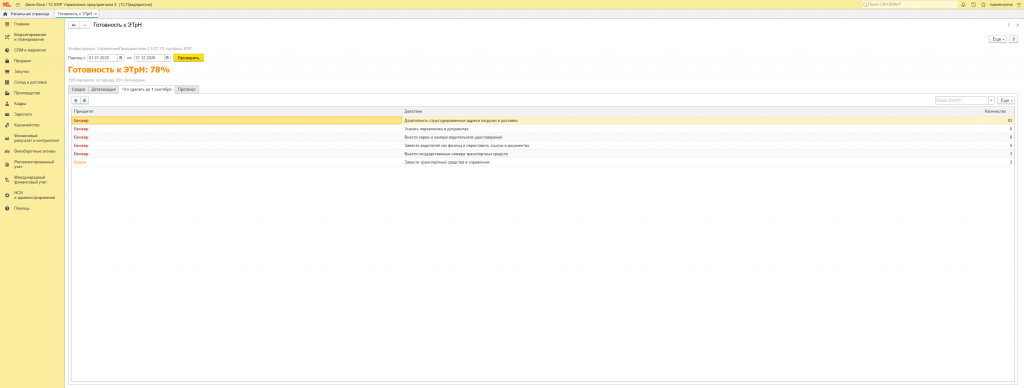Open Производство section

33,93
